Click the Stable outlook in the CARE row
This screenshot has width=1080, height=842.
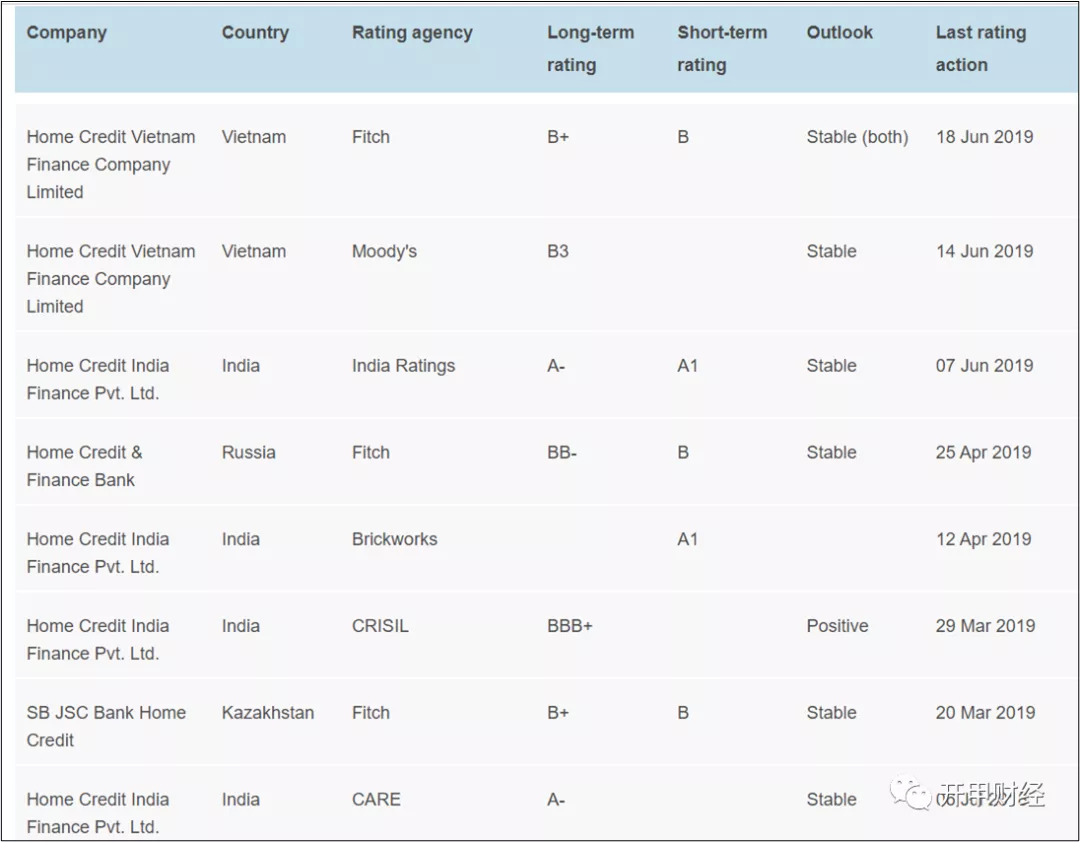[831, 799]
